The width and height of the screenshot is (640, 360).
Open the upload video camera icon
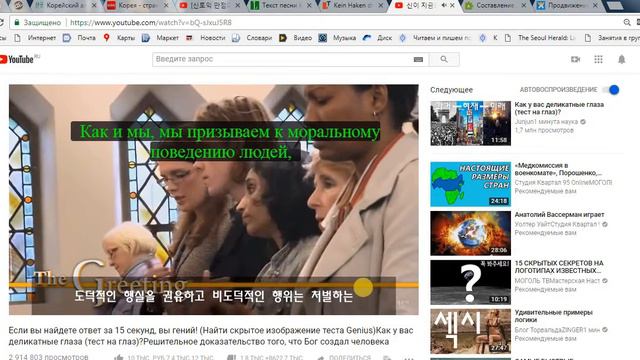(576, 59)
